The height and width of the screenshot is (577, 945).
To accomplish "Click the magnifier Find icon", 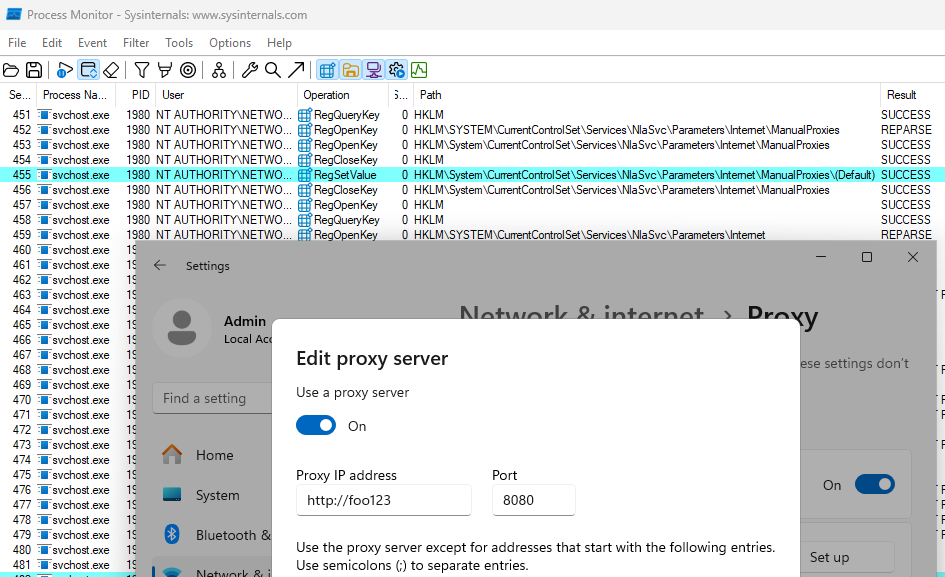I will pyautogui.click(x=272, y=70).
